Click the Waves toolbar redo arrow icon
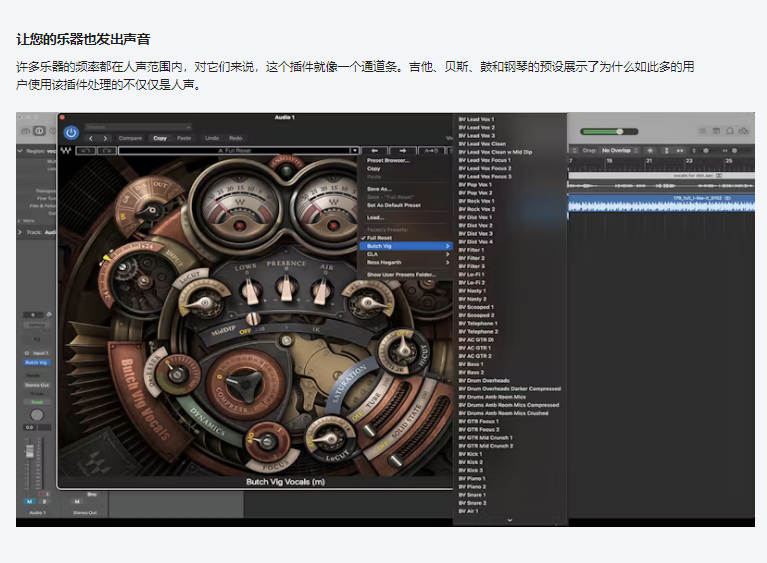Image resolution: width=767 pixels, height=563 pixels. (x=107, y=151)
